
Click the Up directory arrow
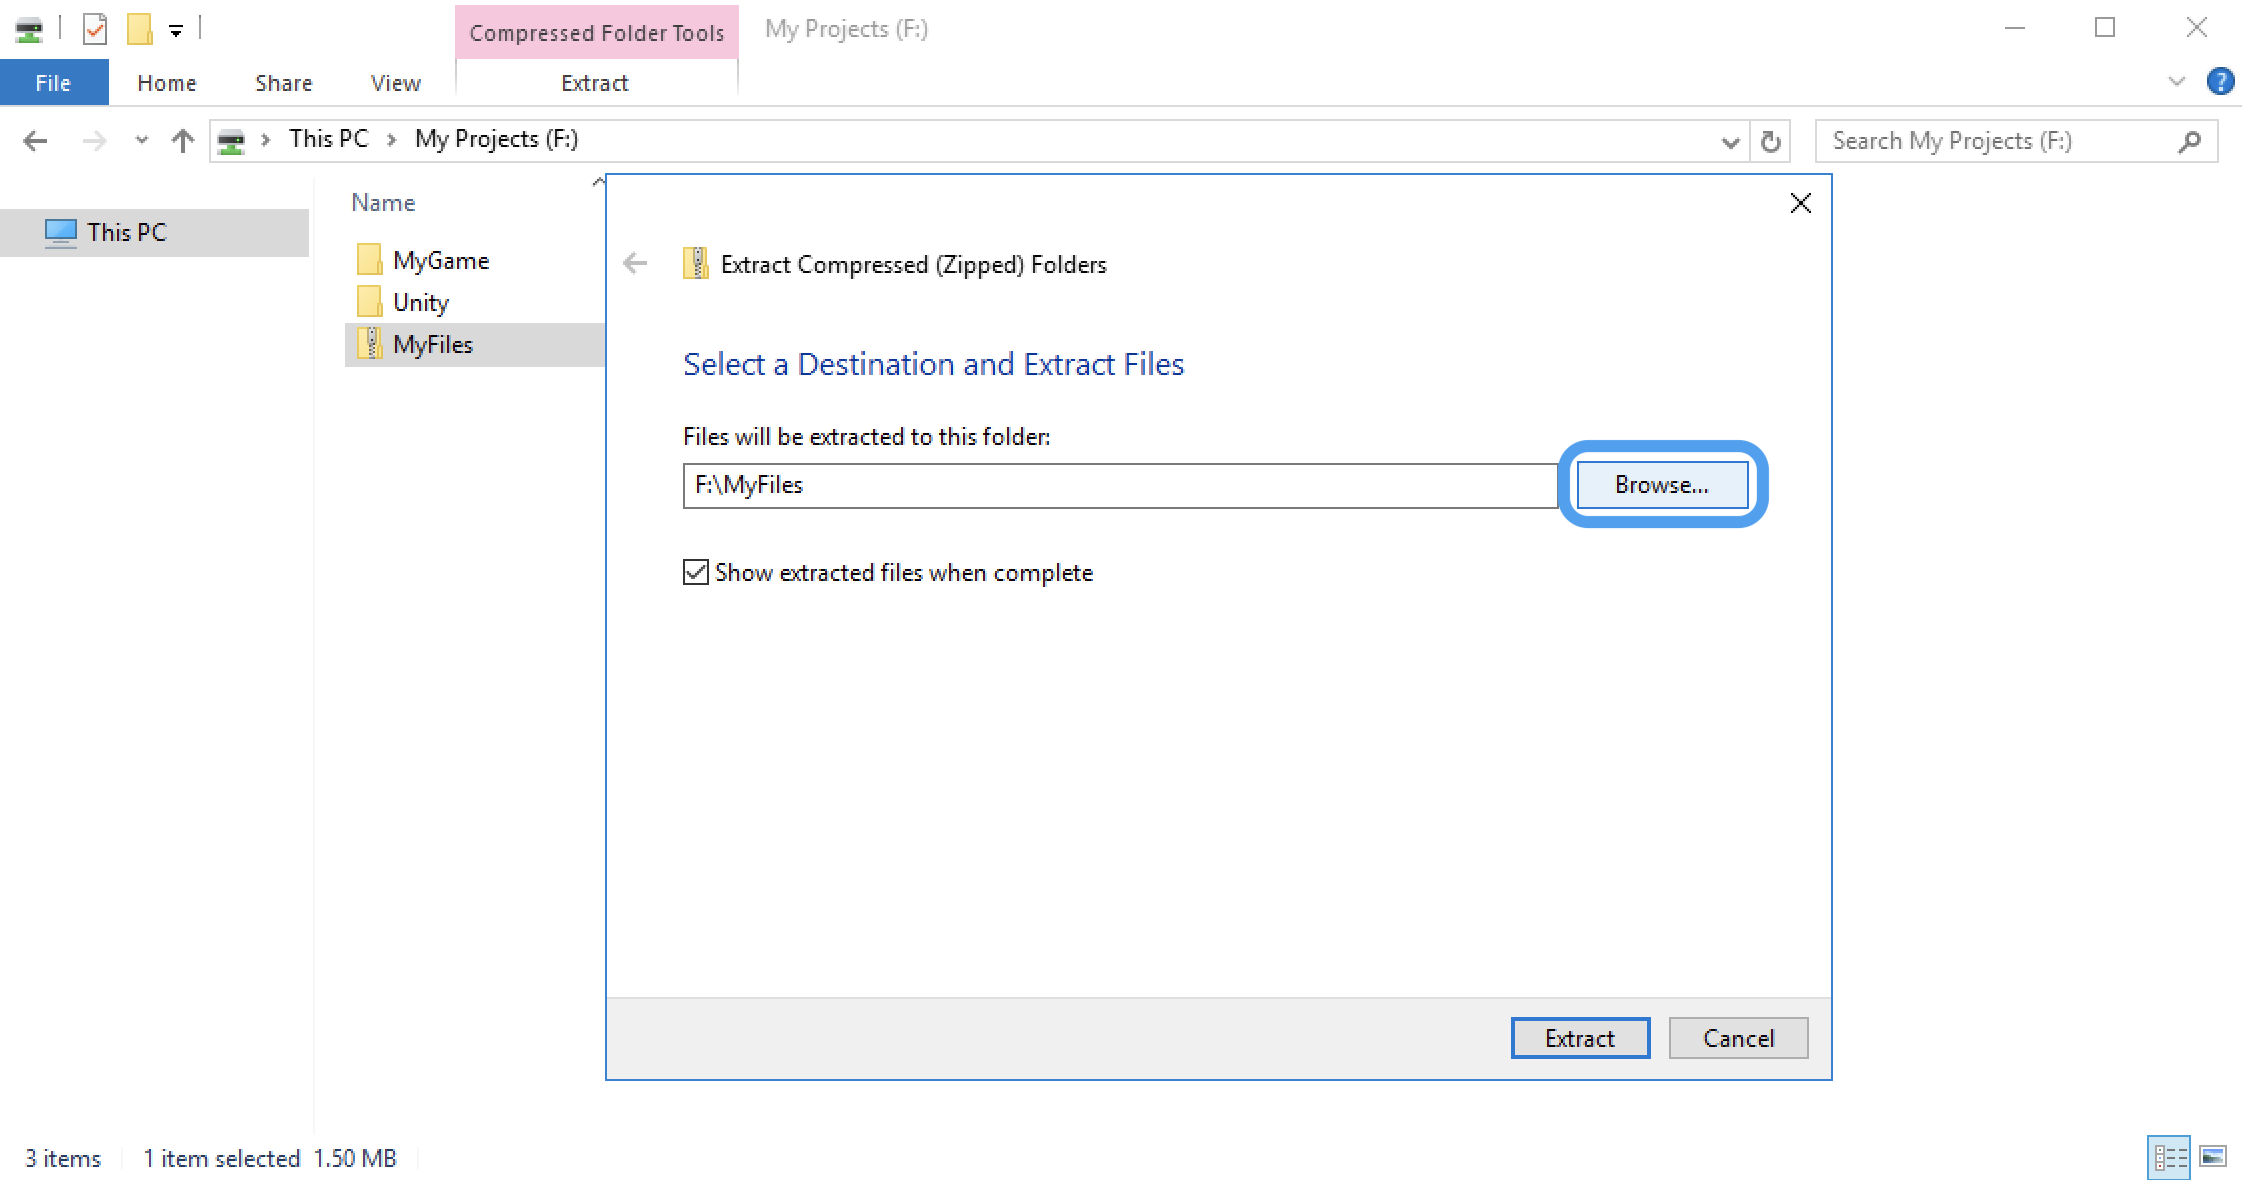click(x=182, y=141)
